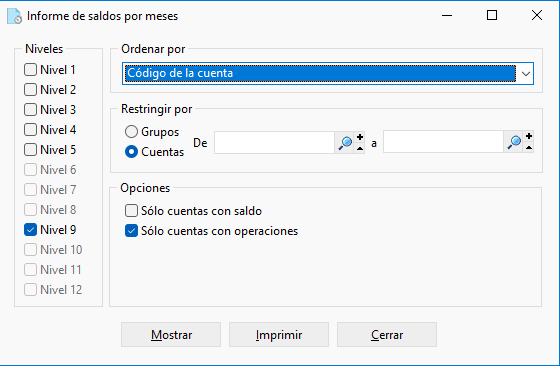Disable 'Sólo cuentas con operaciones' option

(x=131, y=231)
